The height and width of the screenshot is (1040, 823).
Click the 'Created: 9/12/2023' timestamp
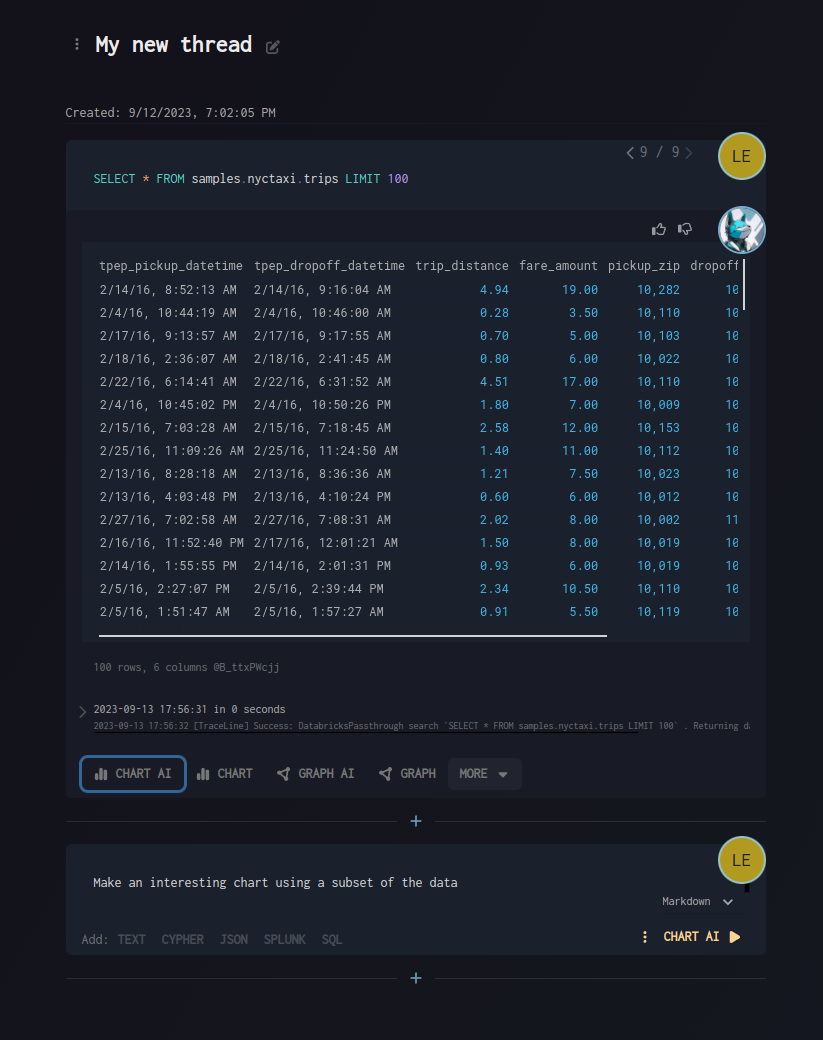click(170, 113)
